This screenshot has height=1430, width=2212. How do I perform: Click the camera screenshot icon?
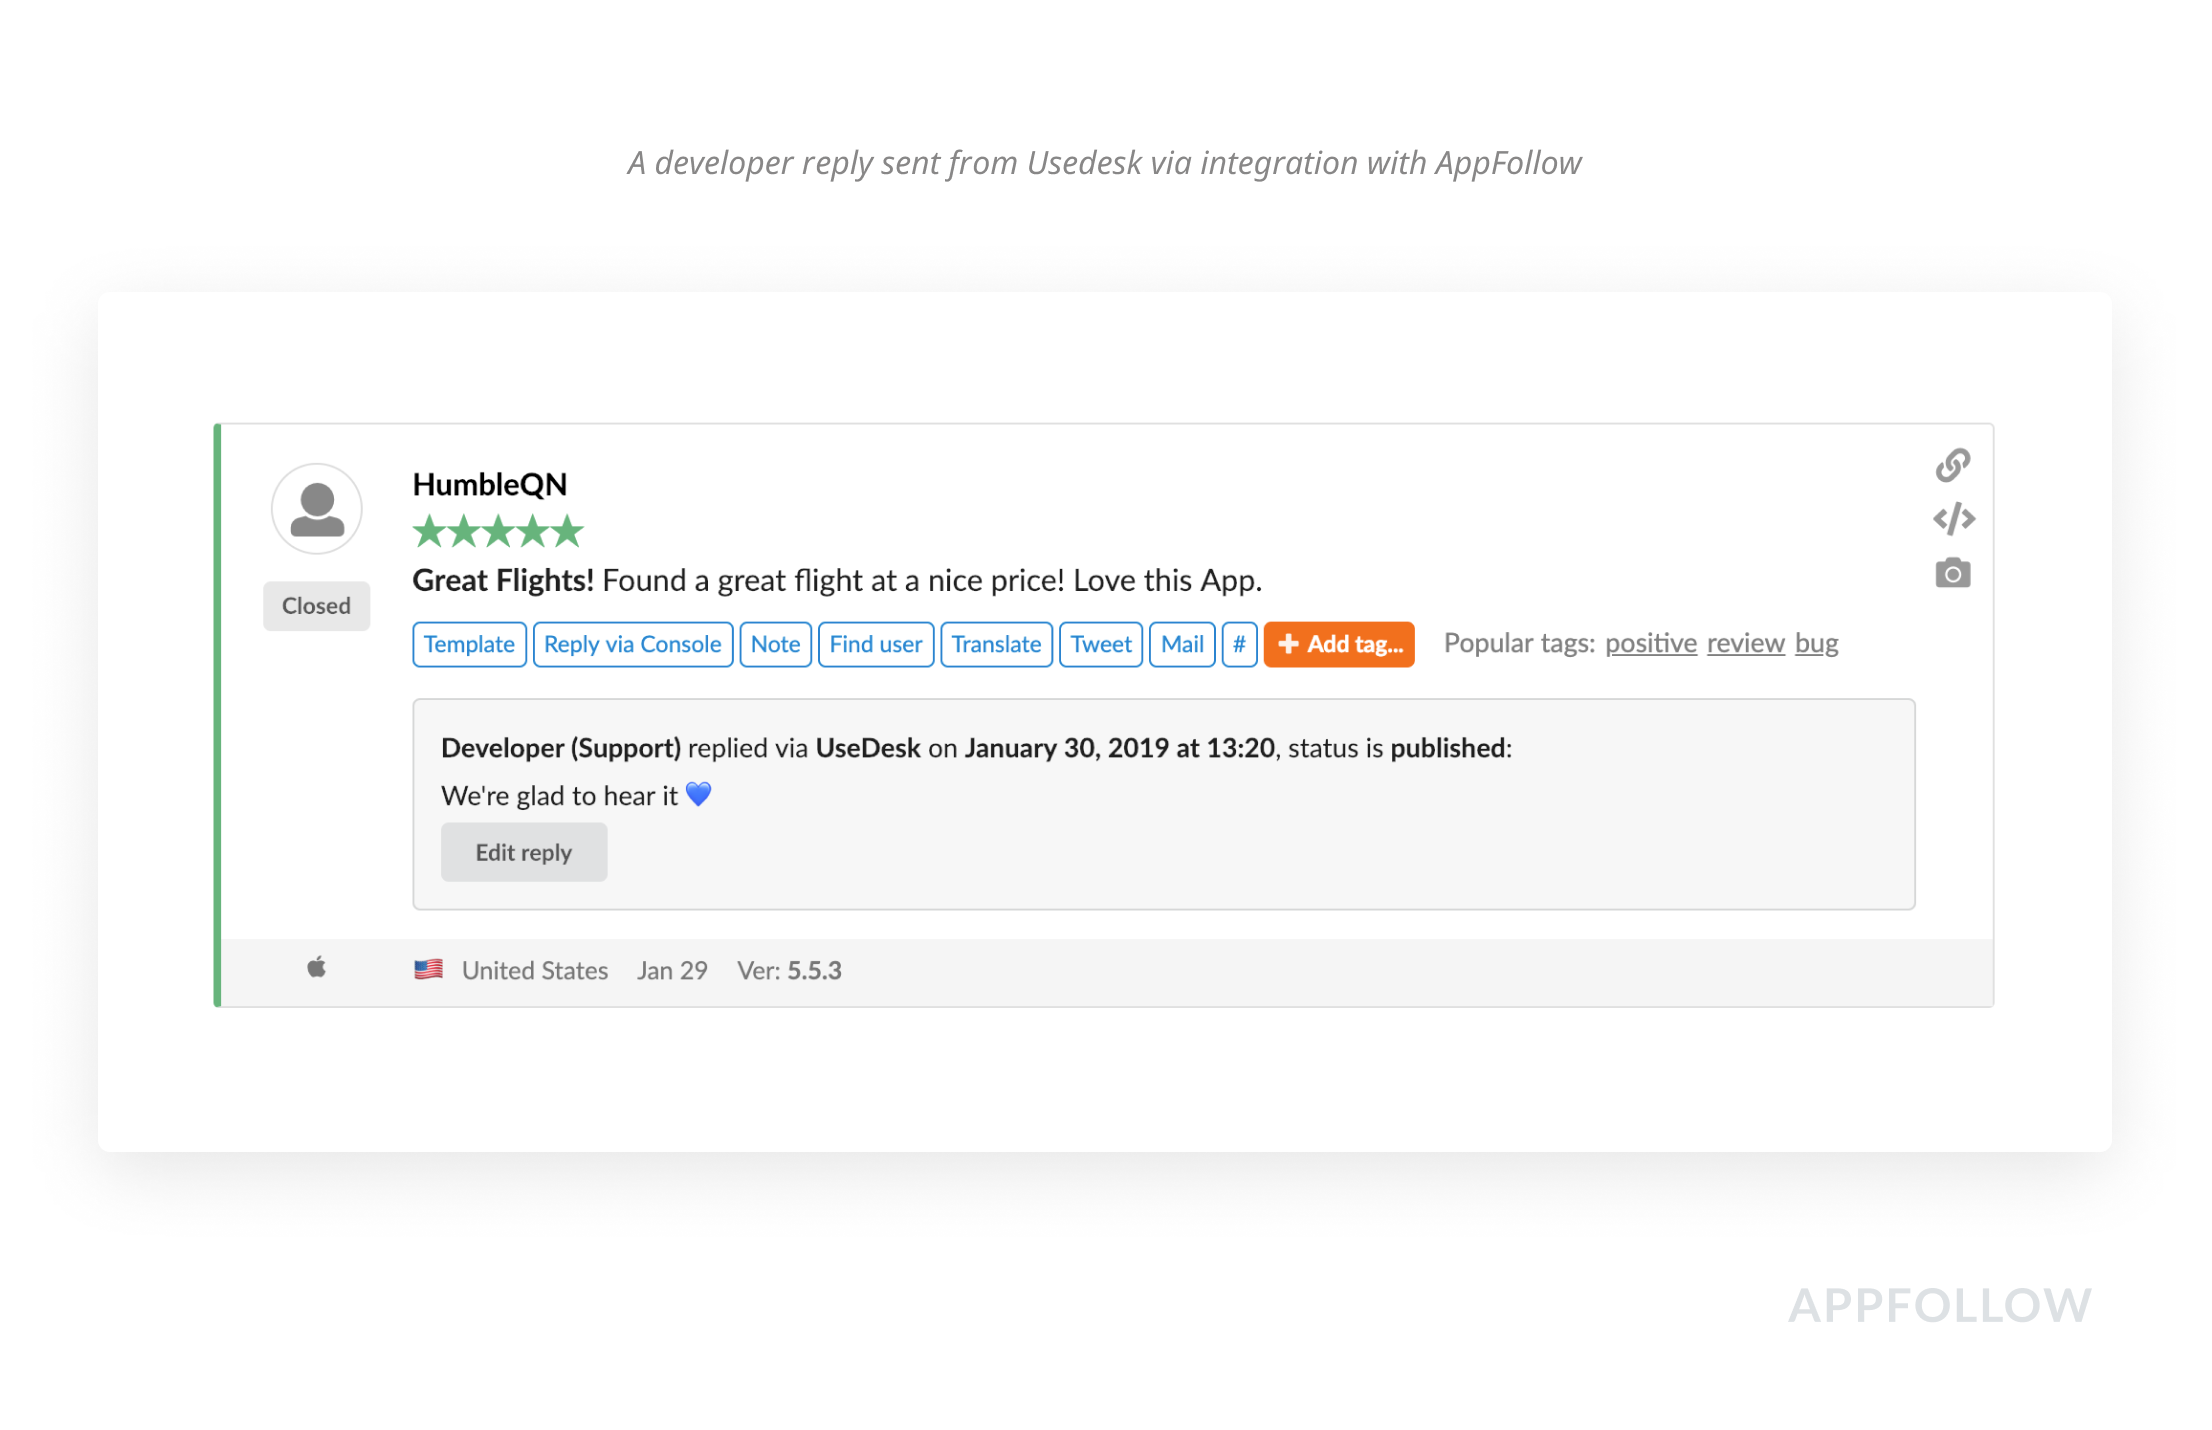point(1952,574)
